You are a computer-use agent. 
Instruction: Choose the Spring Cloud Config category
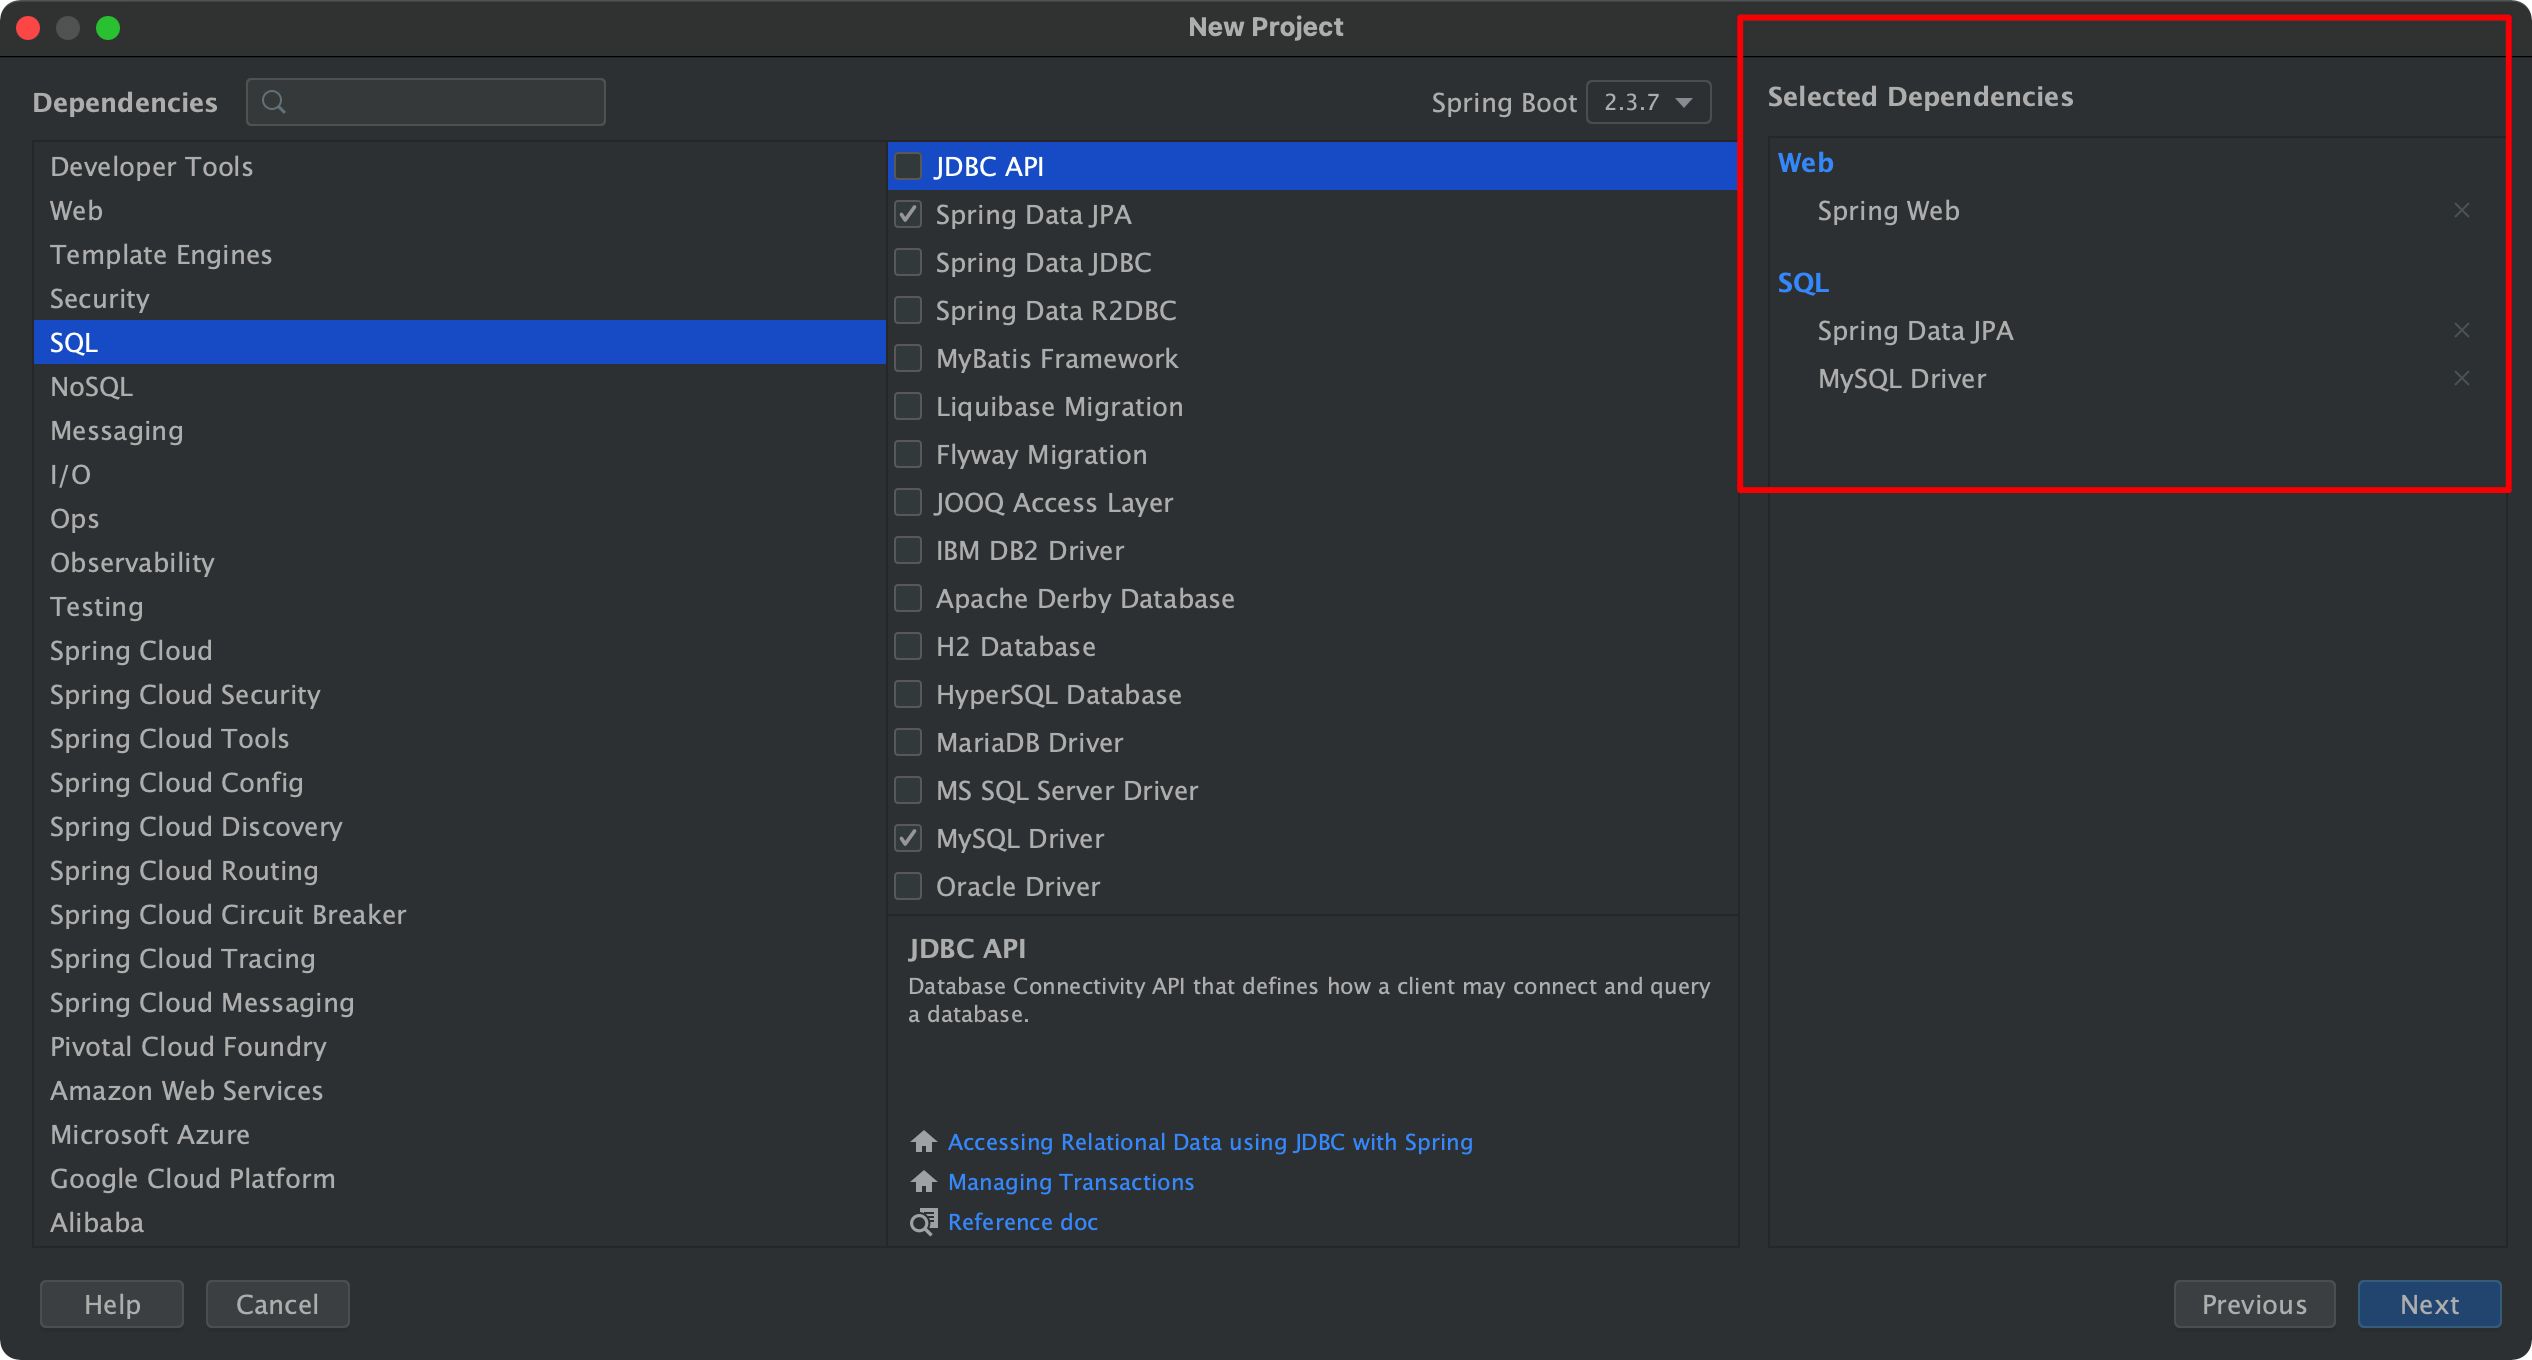176,783
